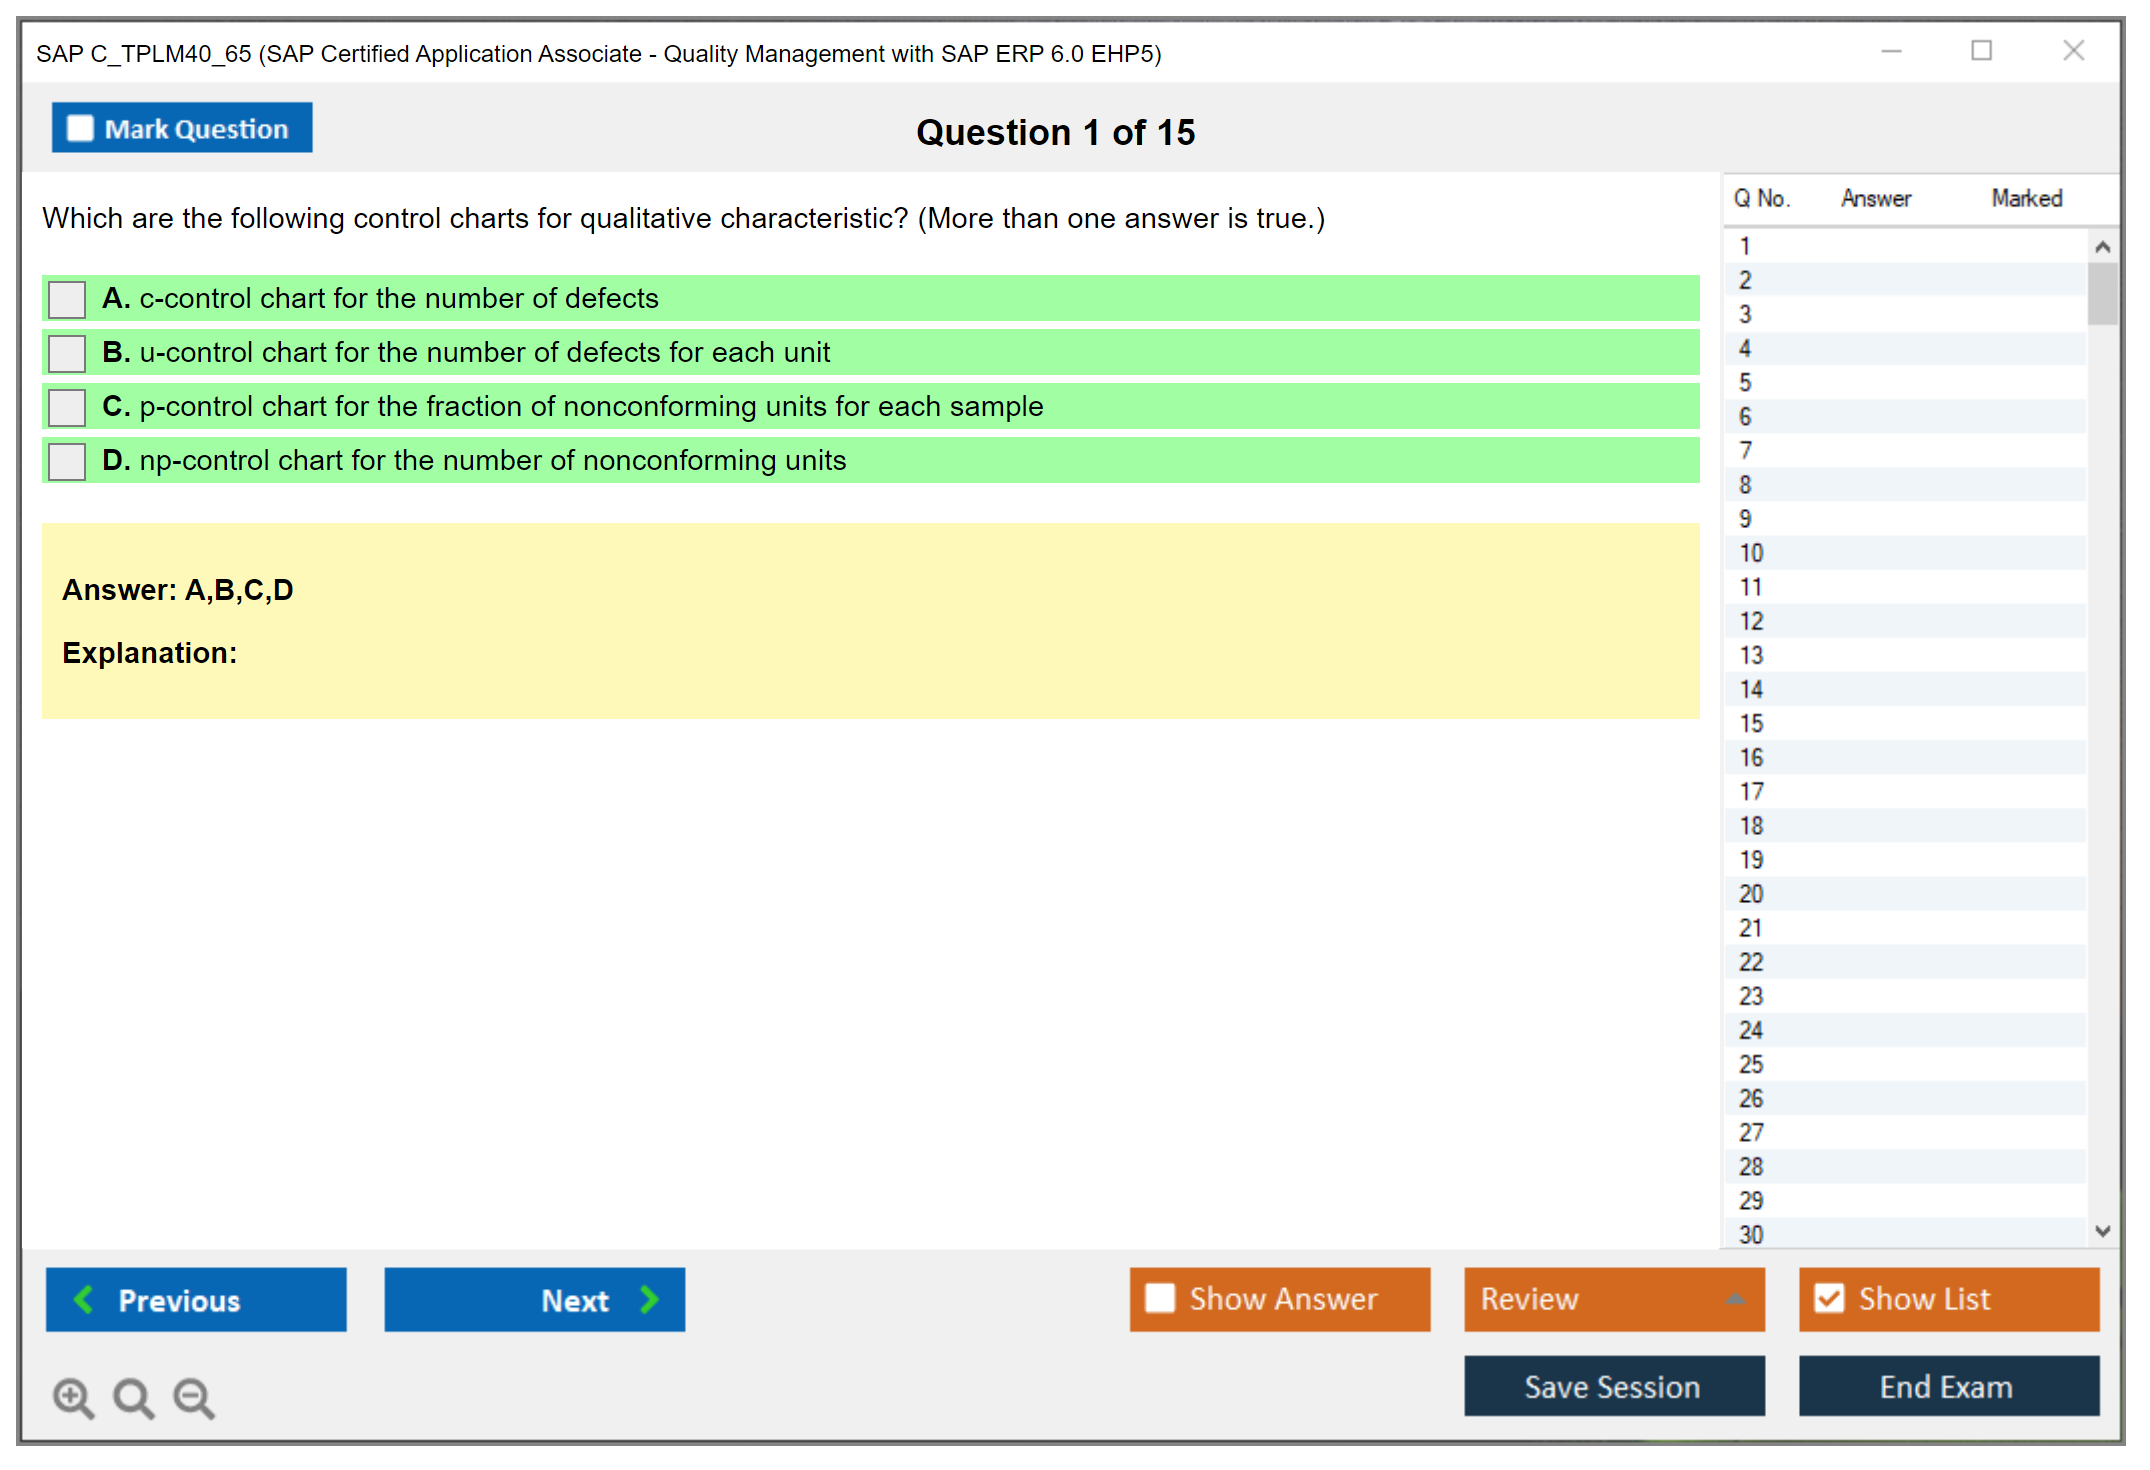Click the green arrow on the Previous button

click(84, 1299)
